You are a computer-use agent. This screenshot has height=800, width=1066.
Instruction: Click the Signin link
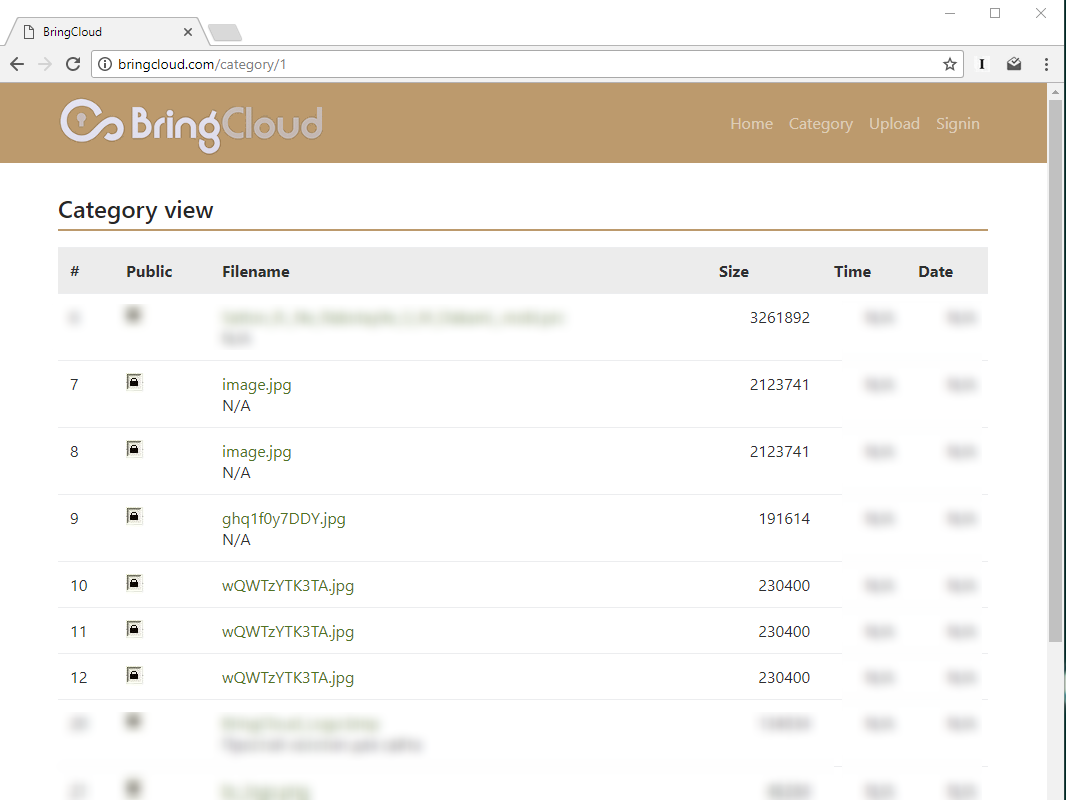(x=957, y=123)
